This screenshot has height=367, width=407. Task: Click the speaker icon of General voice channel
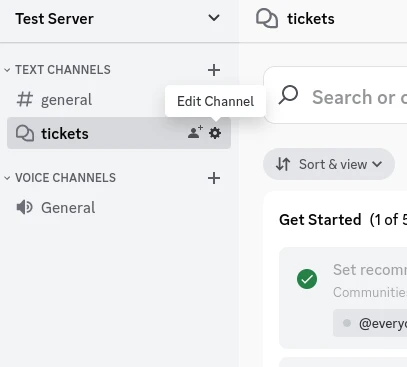pos(24,207)
